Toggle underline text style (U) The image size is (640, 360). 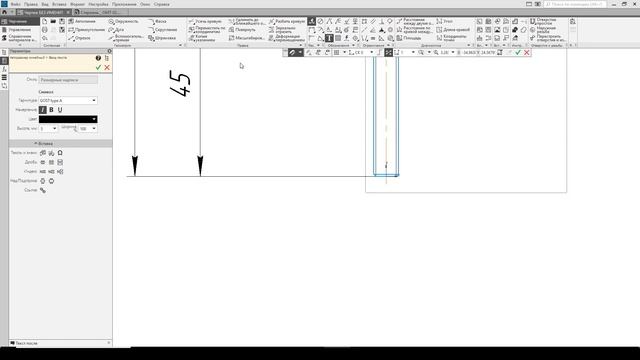(x=60, y=110)
